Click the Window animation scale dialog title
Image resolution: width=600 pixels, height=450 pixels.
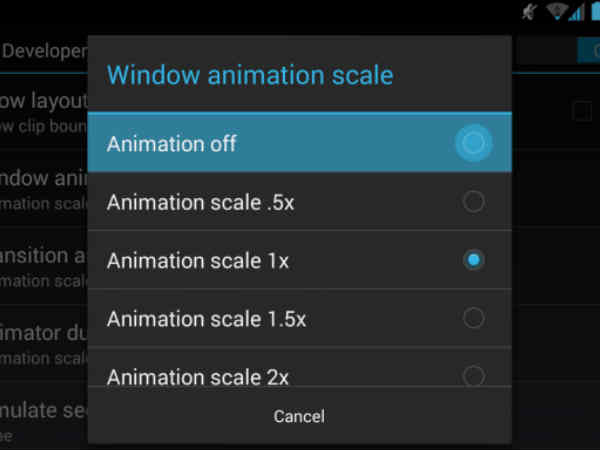[250, 75]
